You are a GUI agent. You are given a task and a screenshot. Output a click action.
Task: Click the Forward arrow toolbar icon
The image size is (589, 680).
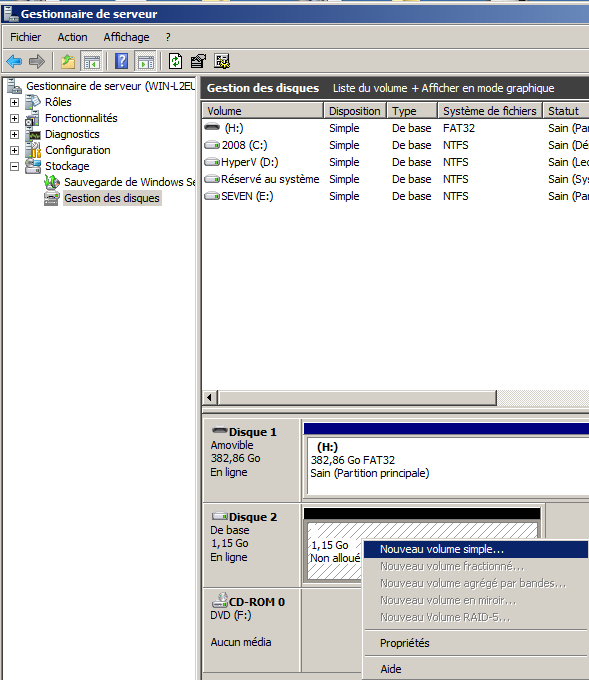37,61
